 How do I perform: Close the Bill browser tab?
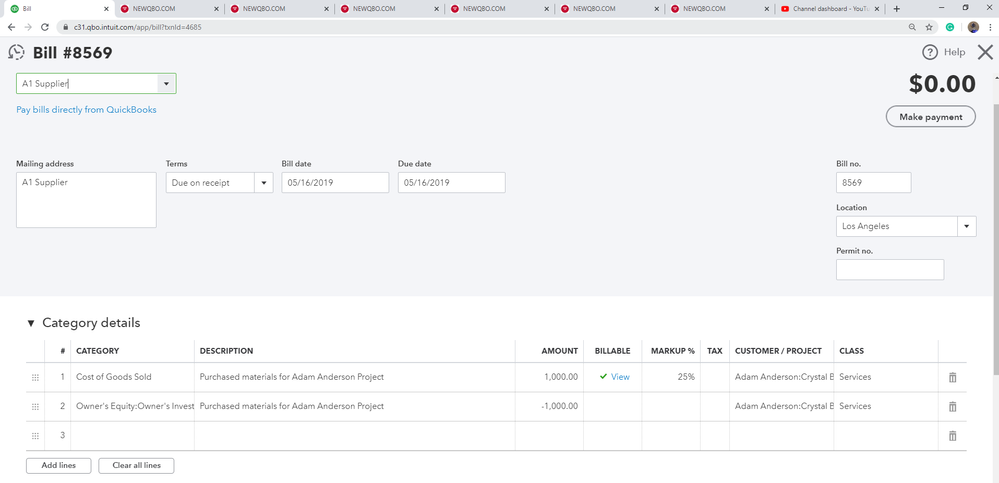click(106, 9)
